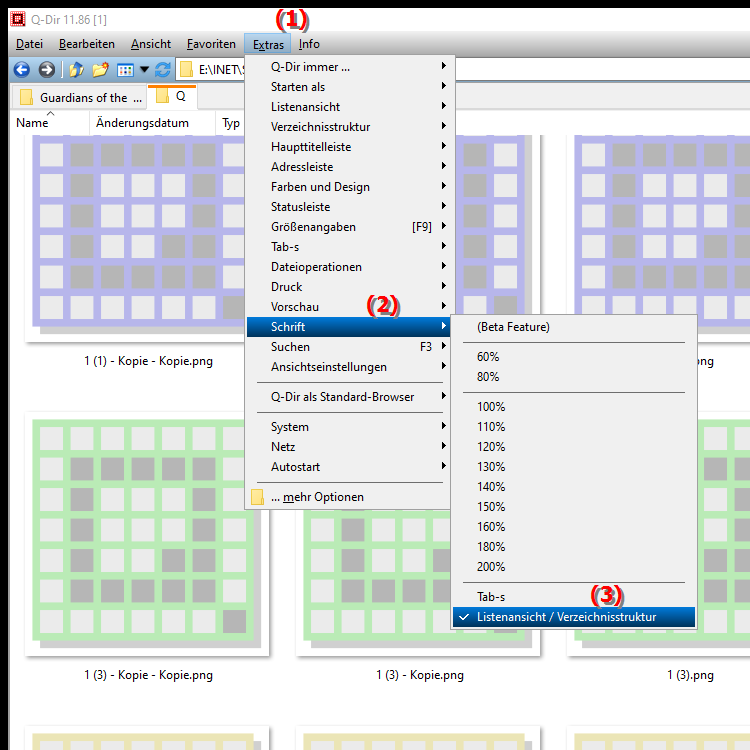Select the Q folder tab
750x750 pixels.
[x=172, y=97]
